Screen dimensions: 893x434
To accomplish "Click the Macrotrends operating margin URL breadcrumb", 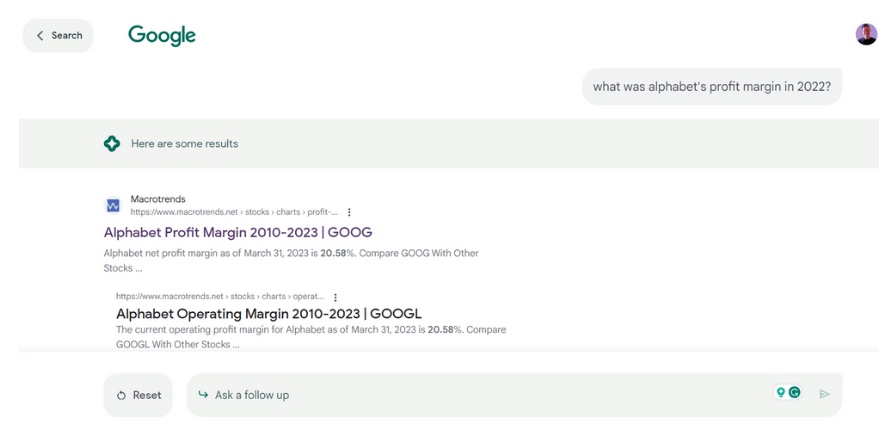I will pyautogui.click(x=221, y=297).
